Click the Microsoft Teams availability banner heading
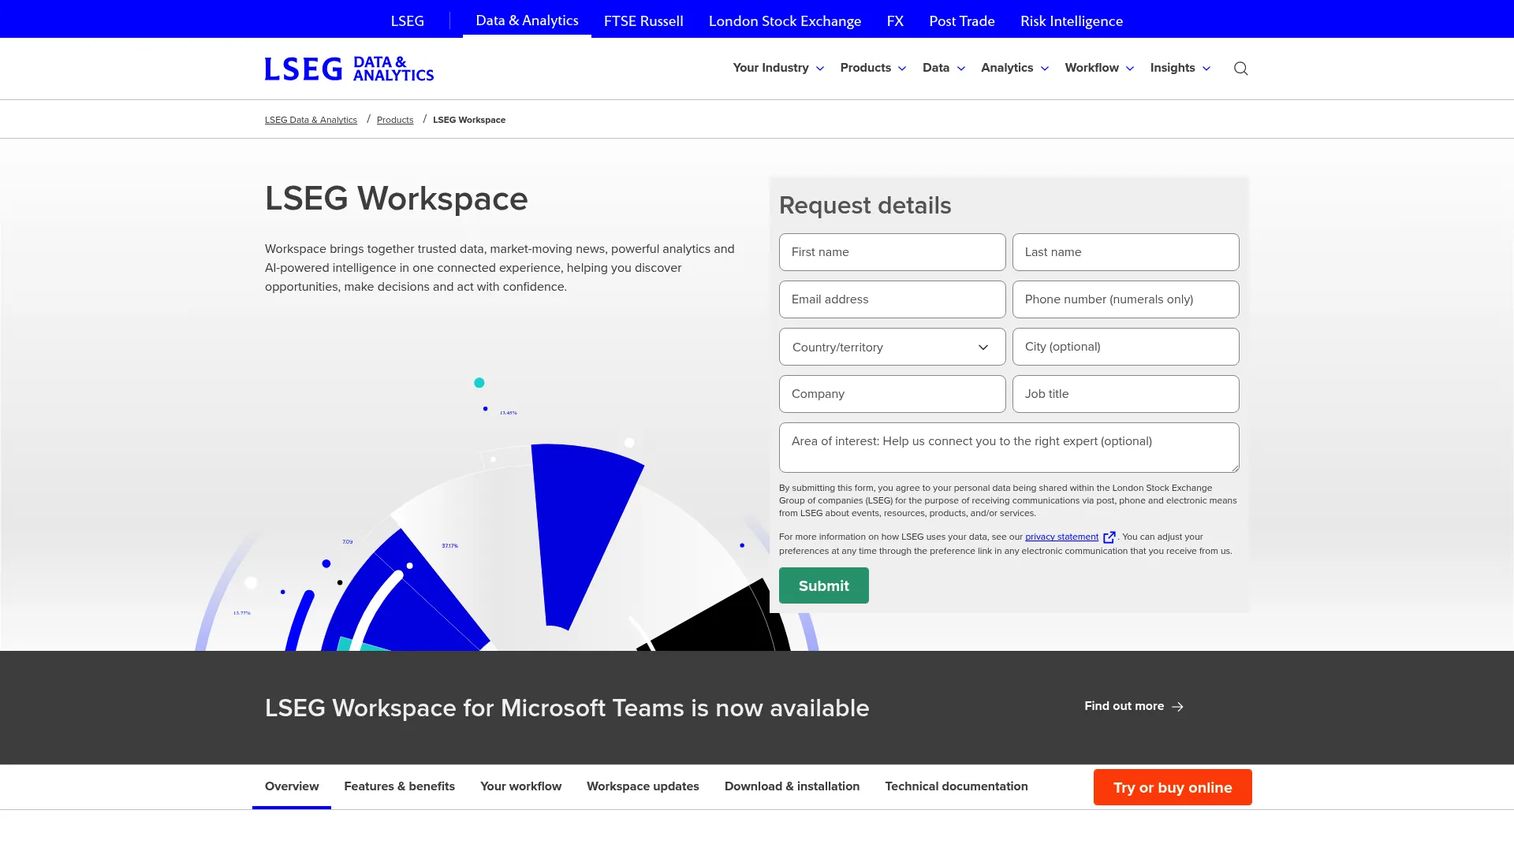 click(x=567, y=708)
